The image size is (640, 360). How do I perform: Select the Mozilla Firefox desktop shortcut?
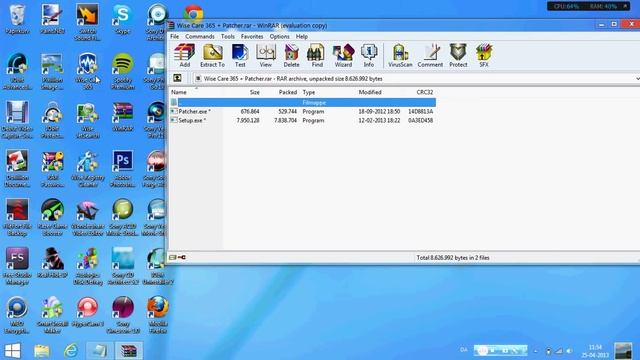pyautogui.click(x=158, y=315)
